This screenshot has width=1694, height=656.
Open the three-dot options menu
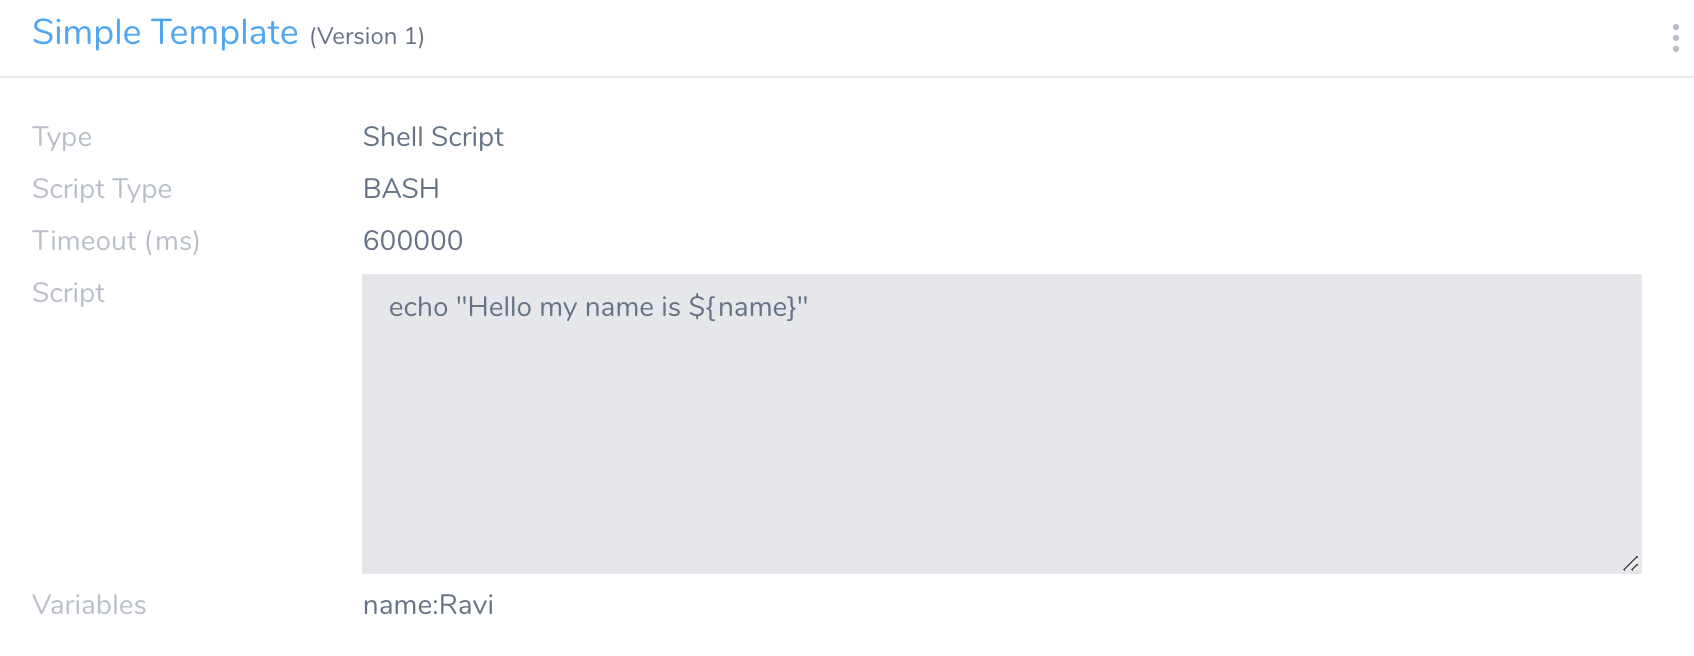[1675, 38]
